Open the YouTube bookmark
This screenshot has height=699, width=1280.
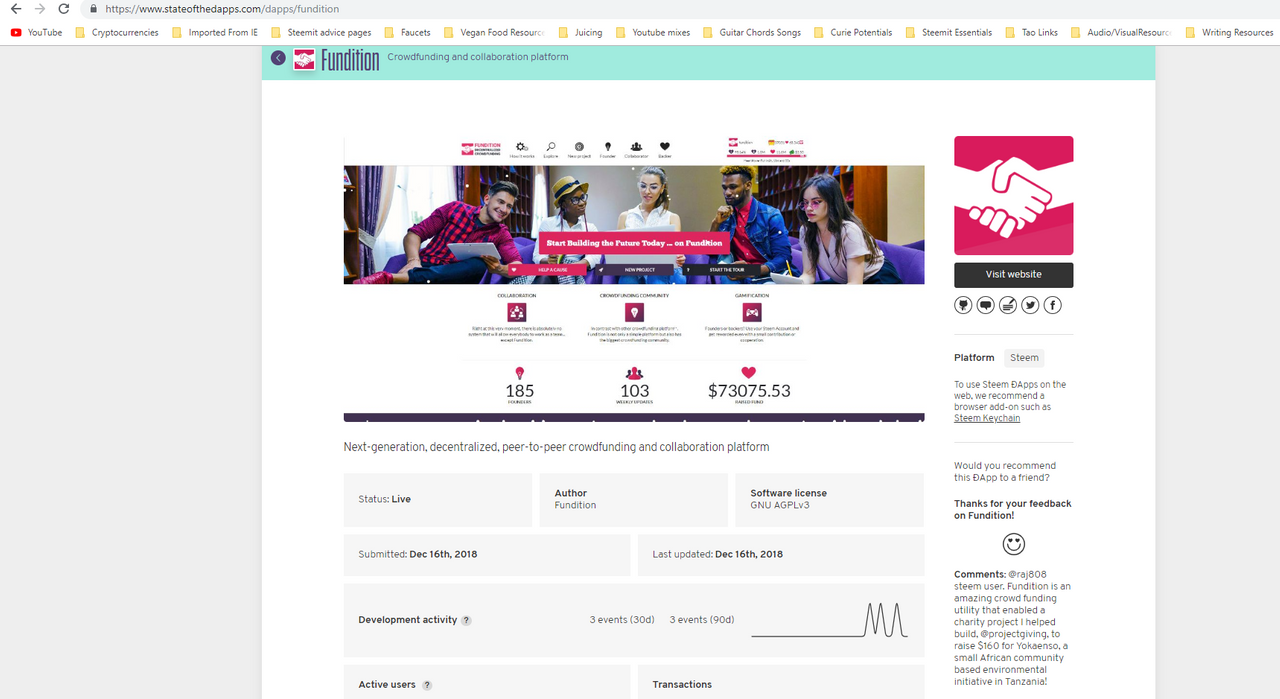[x=36, y=32]
